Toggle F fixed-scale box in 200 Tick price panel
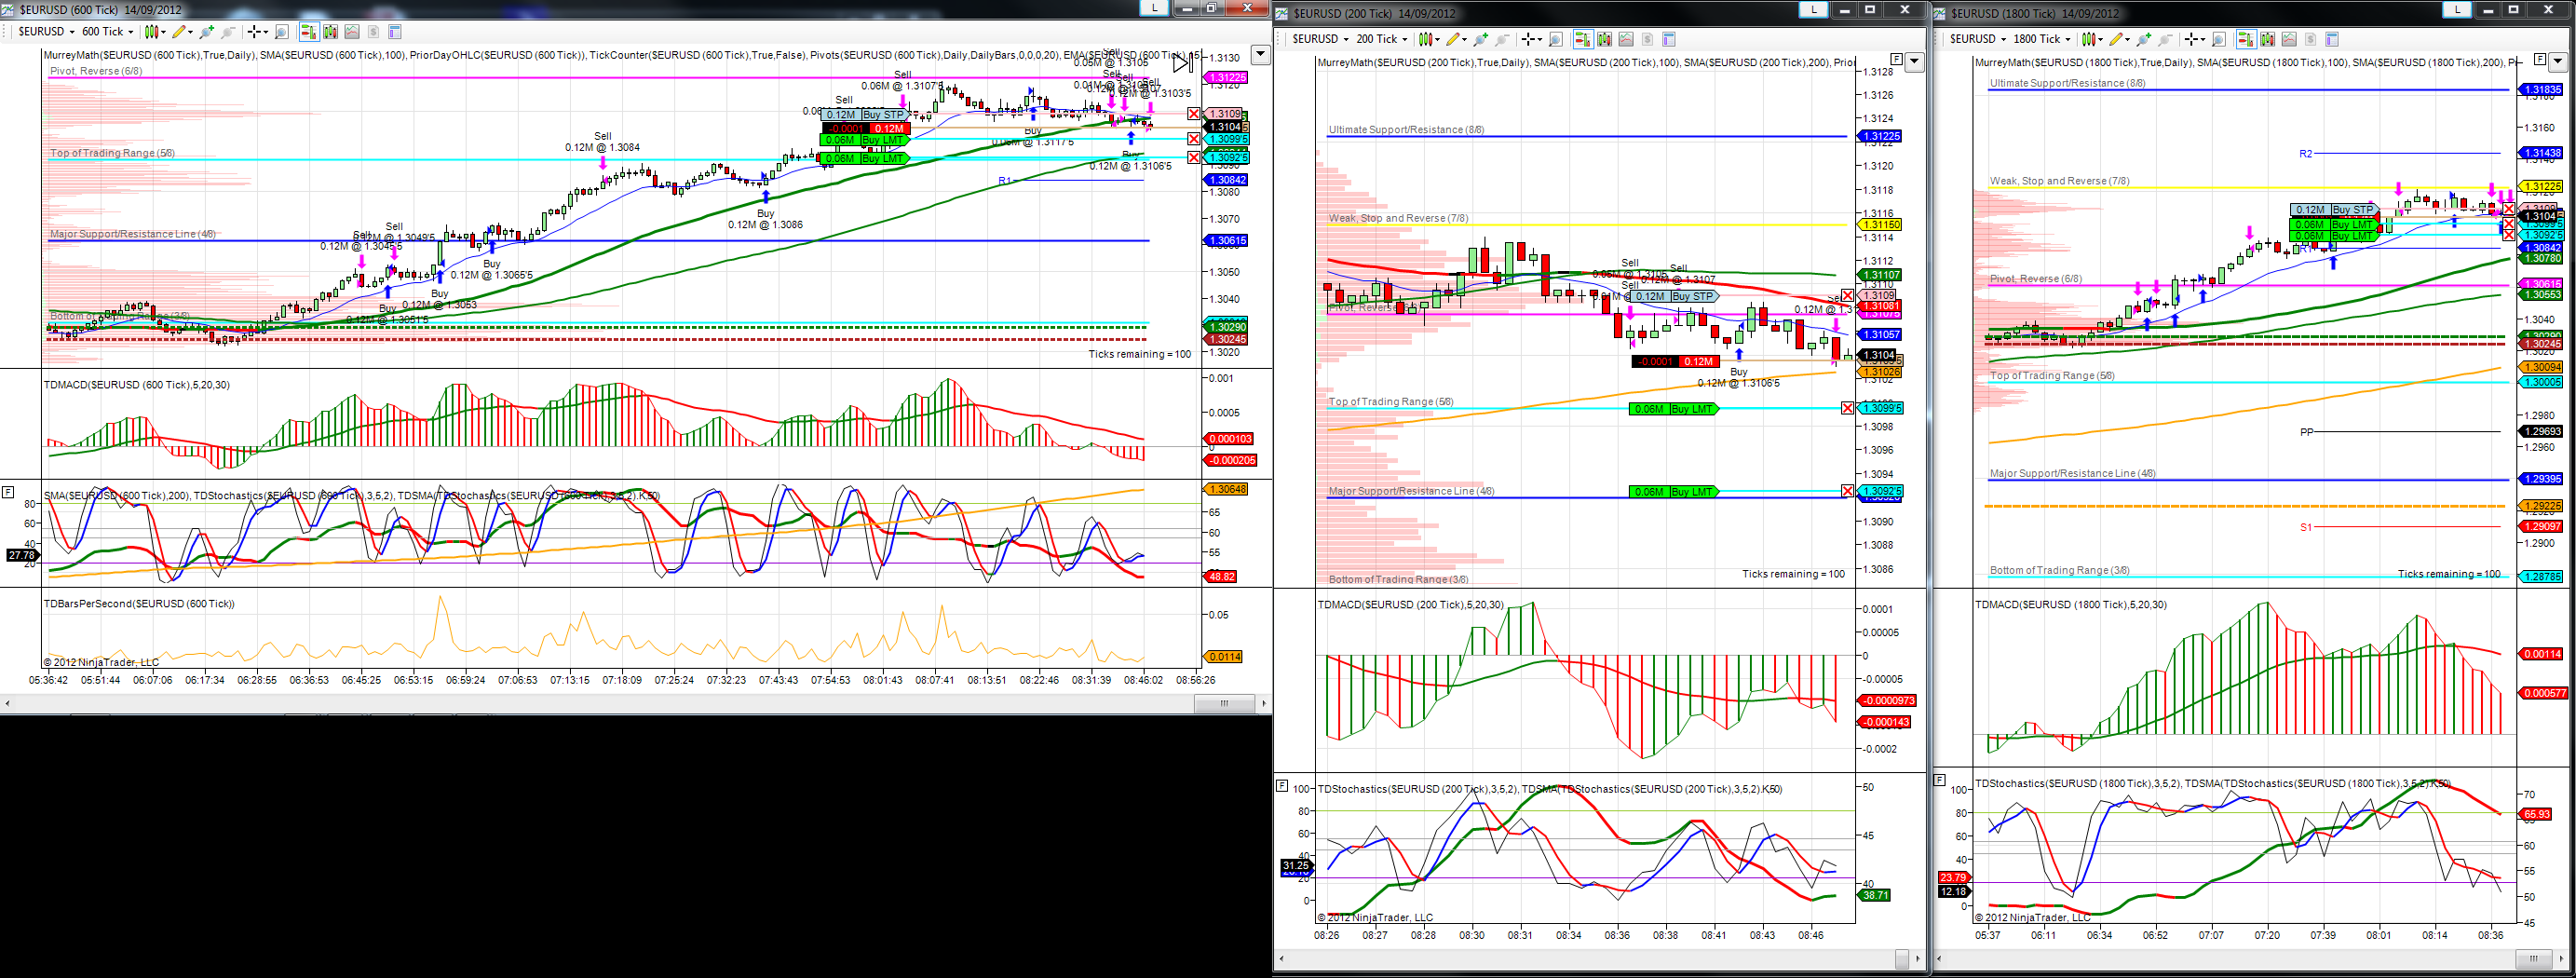 click(x=1895, y=60)
